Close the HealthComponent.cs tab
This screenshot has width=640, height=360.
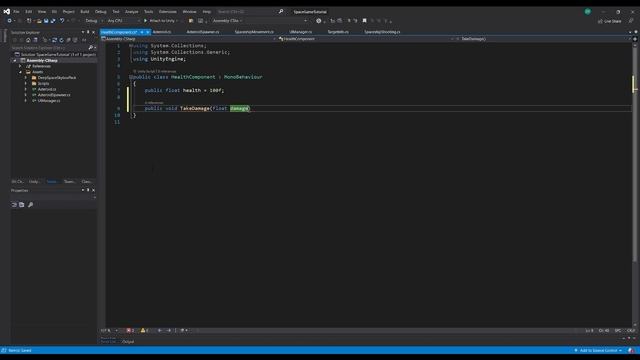coord(148,32)
